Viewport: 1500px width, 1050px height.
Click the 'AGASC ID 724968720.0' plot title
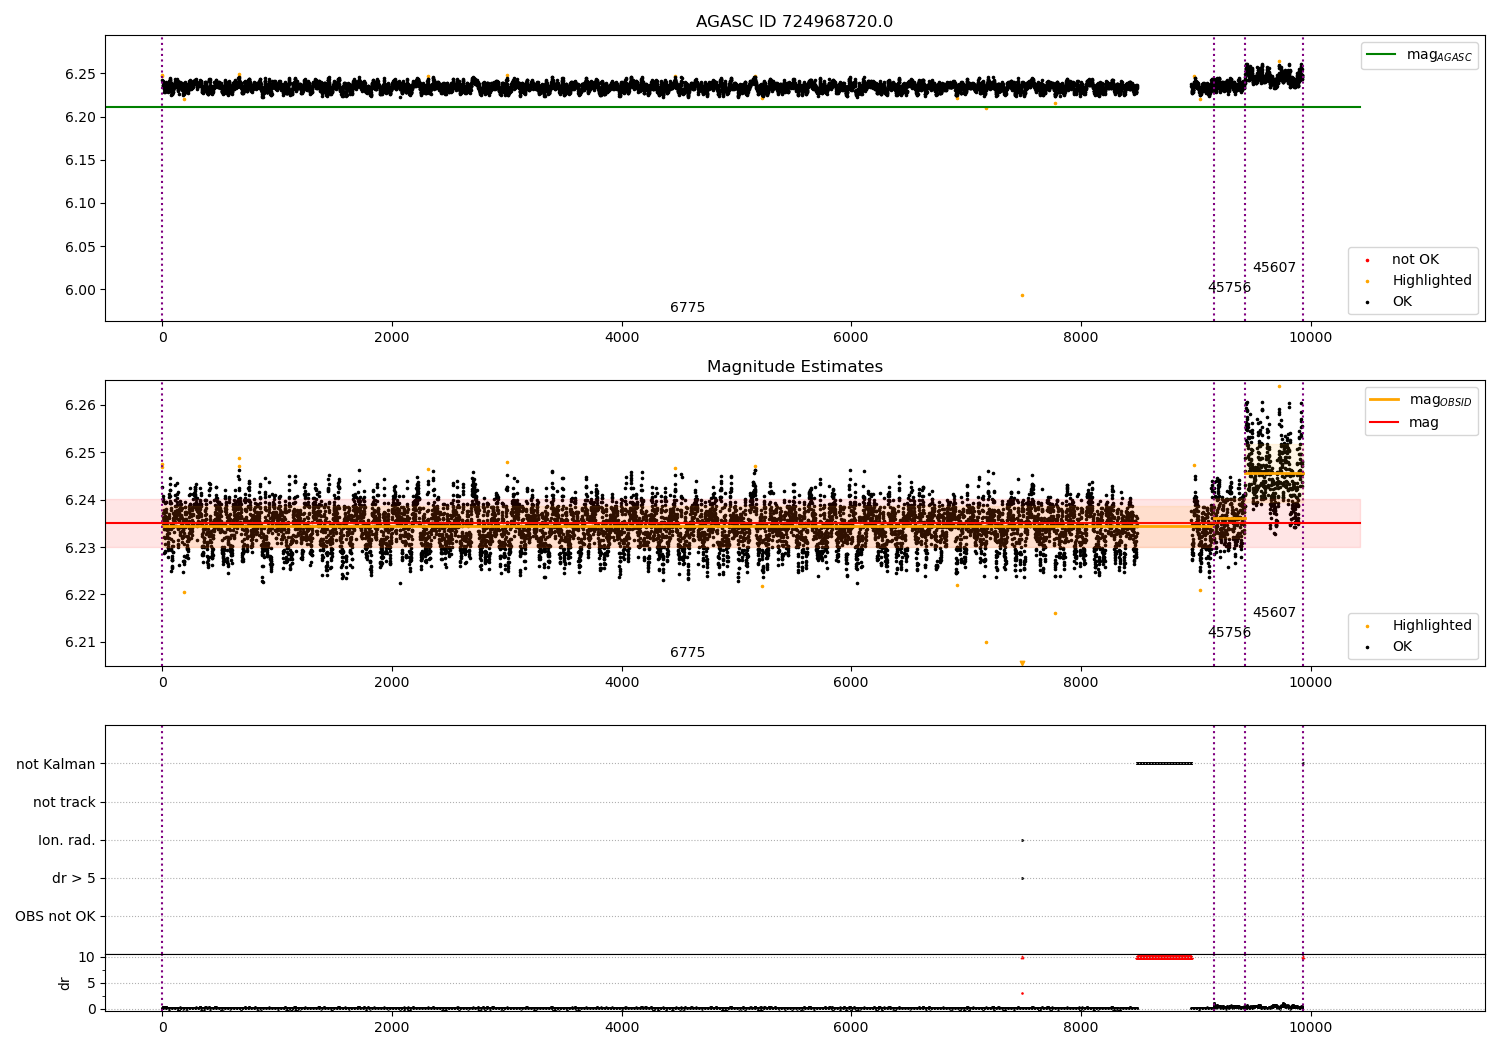(x=794, y=22)
